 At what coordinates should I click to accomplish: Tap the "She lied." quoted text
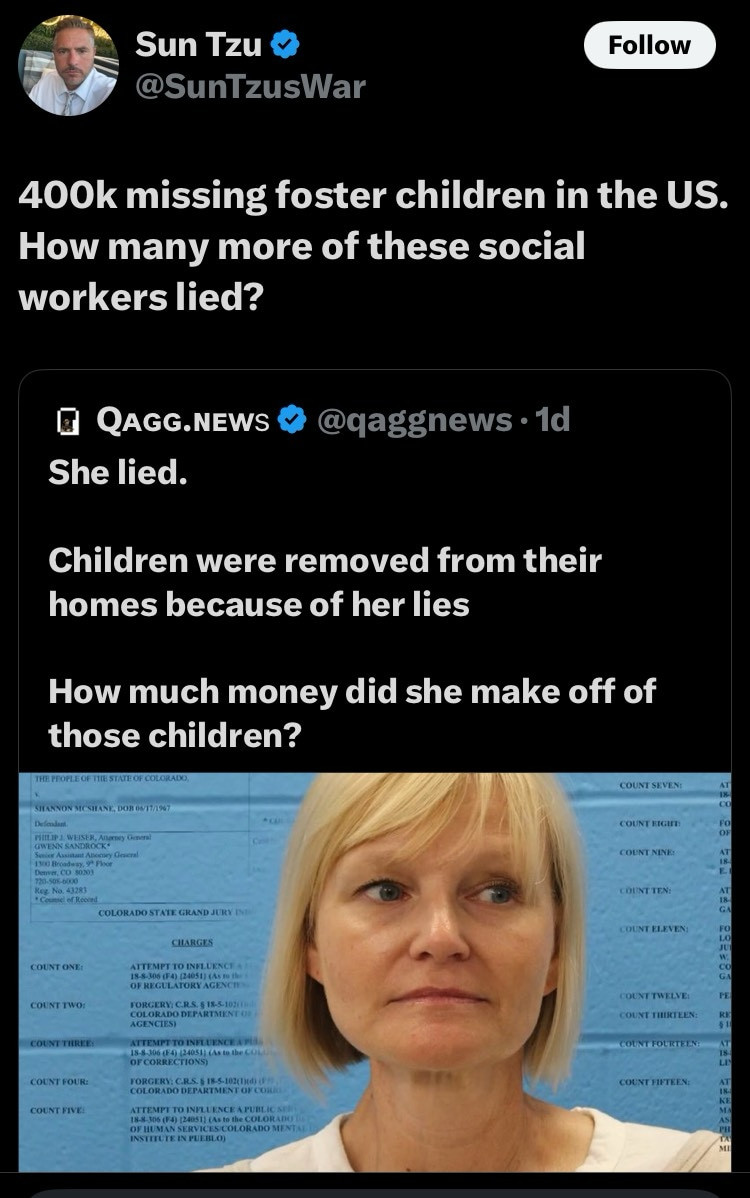tap(118, 473)
